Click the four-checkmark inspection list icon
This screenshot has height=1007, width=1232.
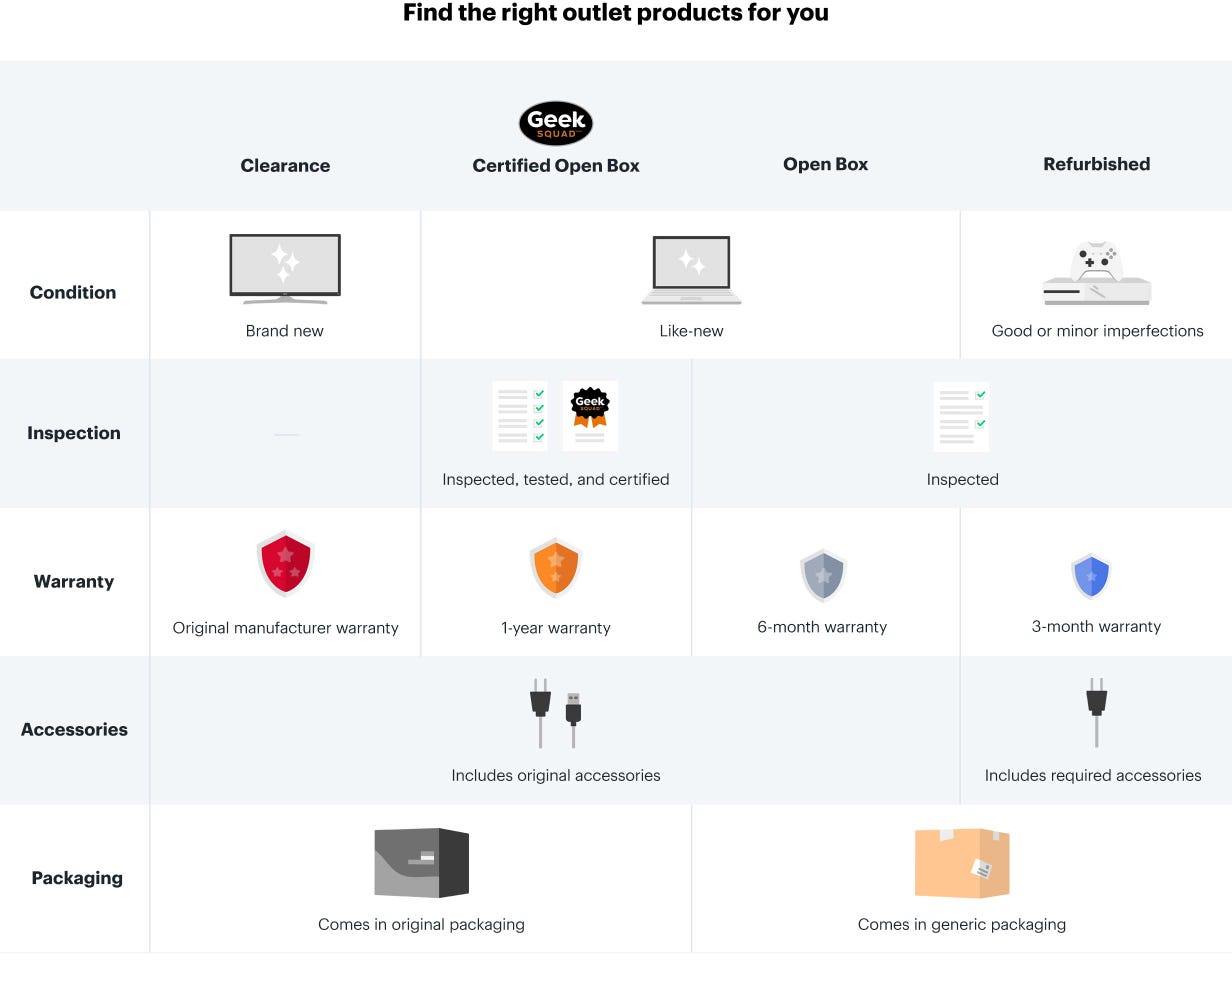click(x=520, y=415)
